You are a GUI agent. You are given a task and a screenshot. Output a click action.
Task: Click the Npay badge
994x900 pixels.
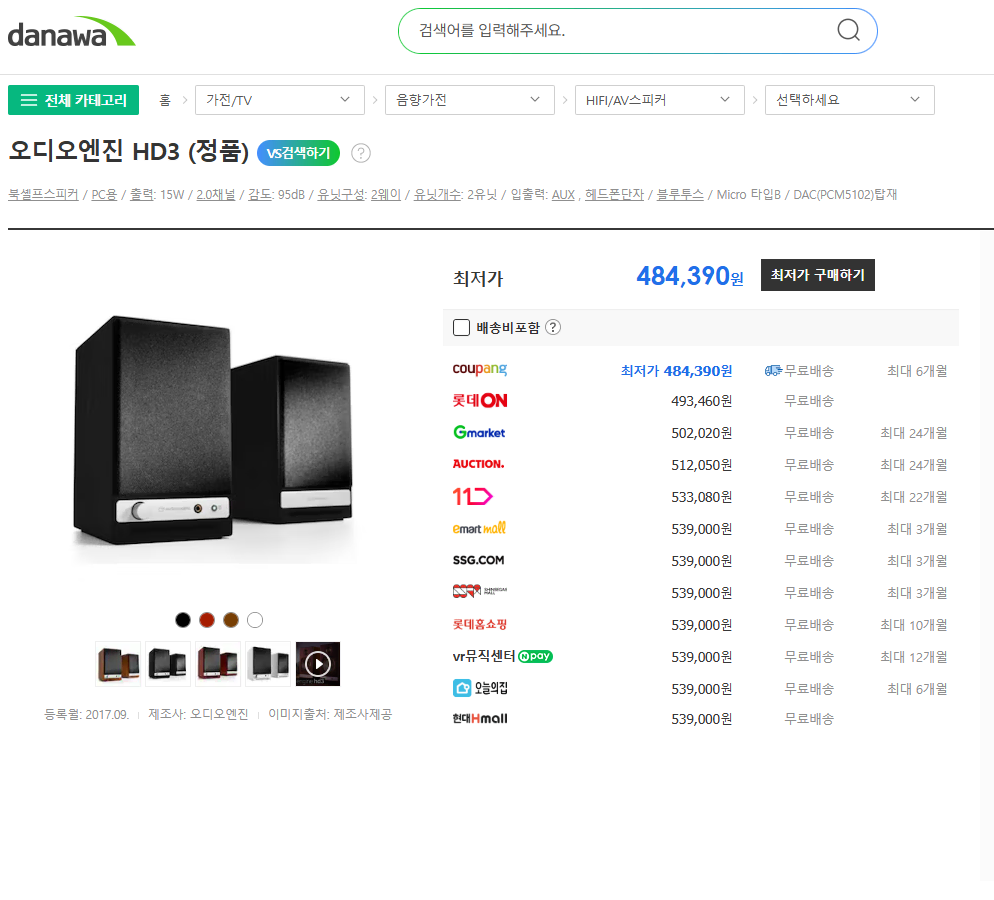pyautogui.click(x=536, y=657)
